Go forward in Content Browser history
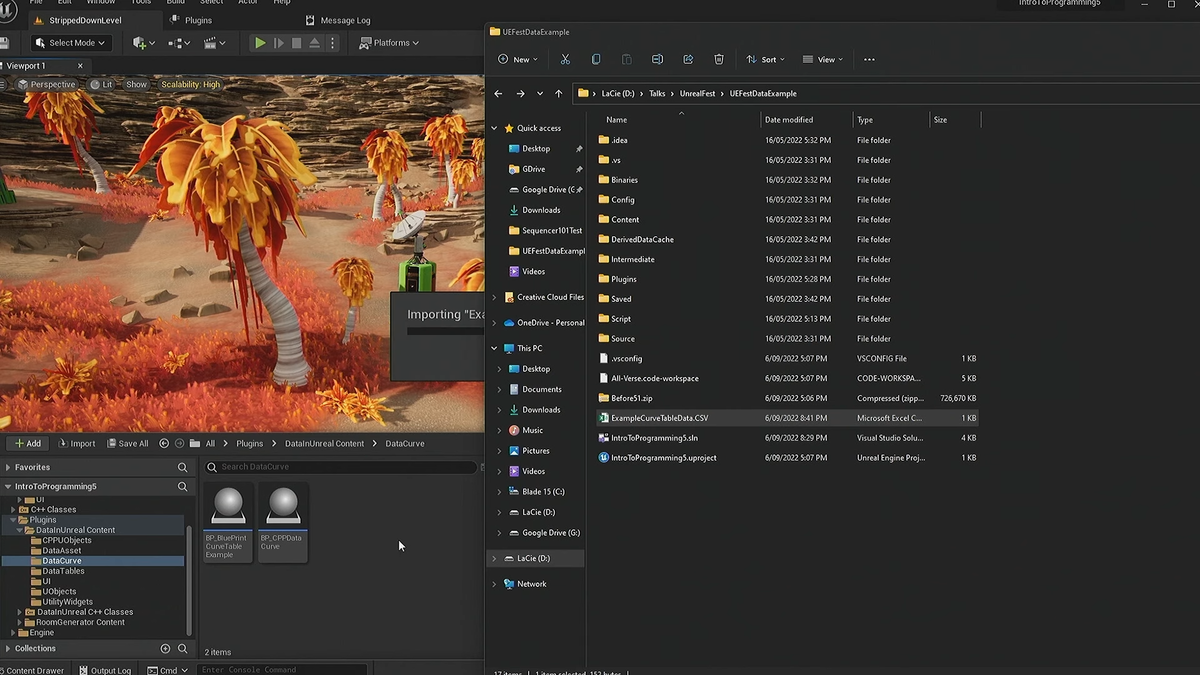This screenshot has width=1200, height=675. 179,443
